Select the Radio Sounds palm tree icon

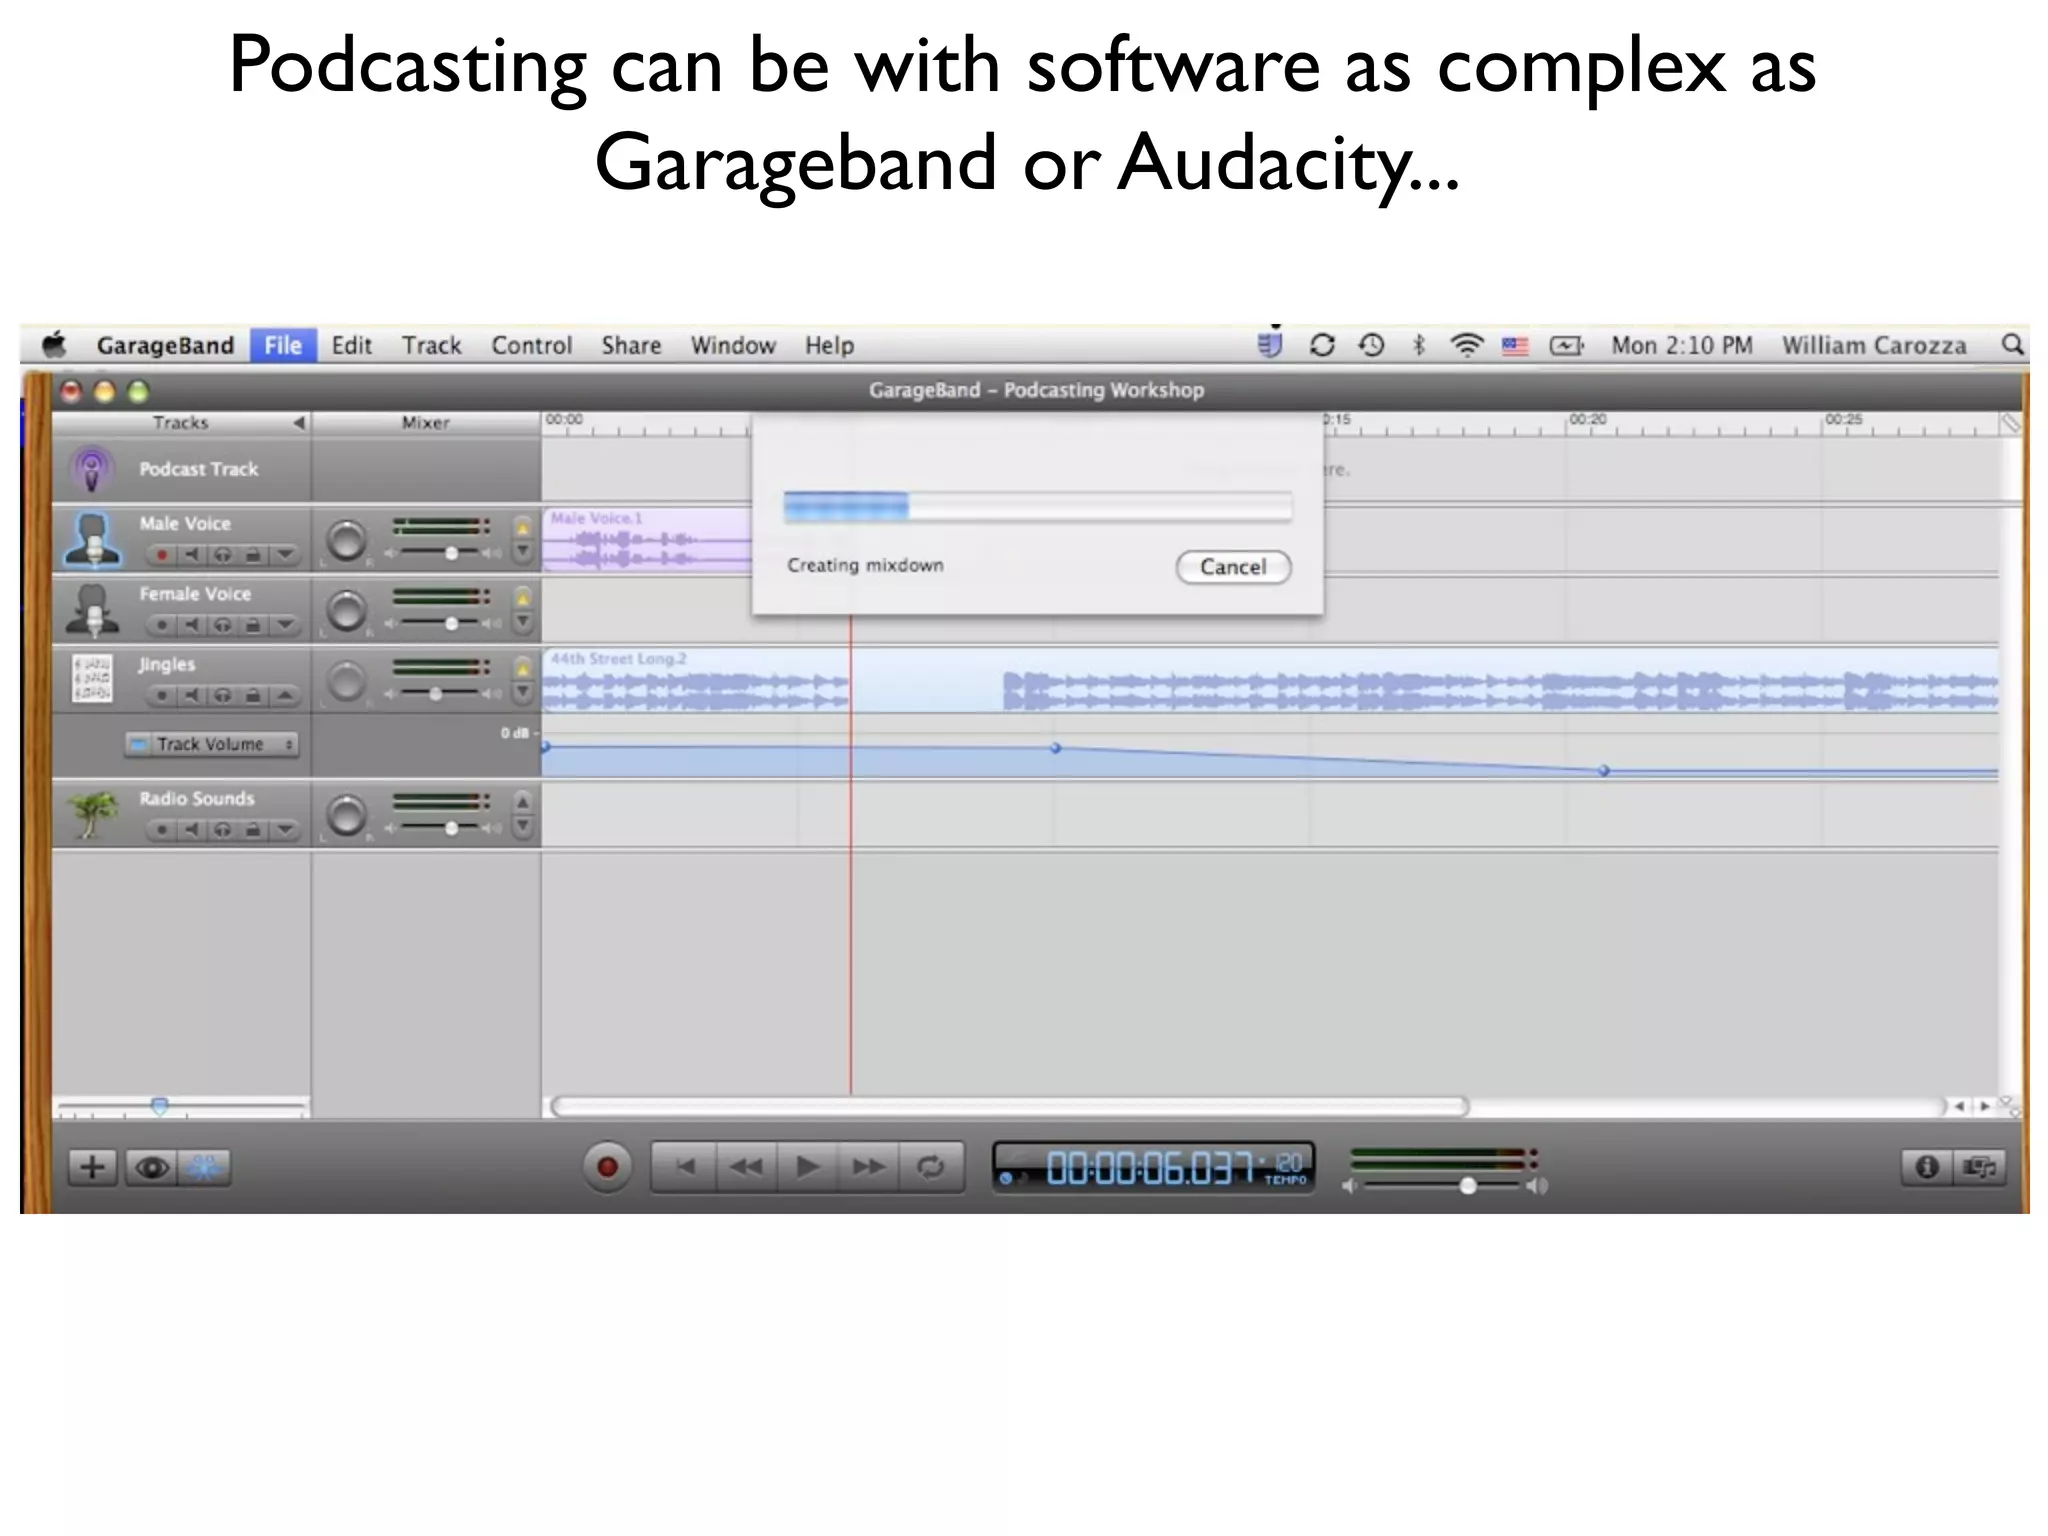coord(92,814)
